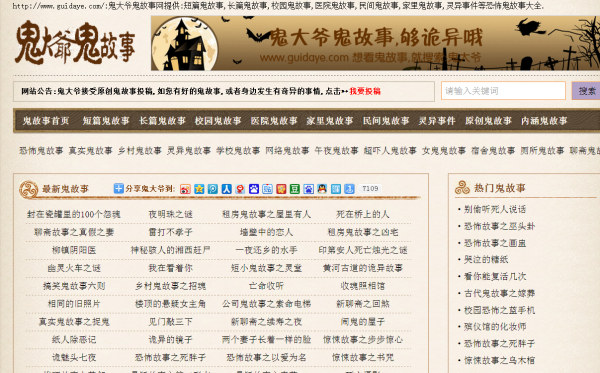Viewport: 600px width, 373px height.
Task: Share via the yellow star Qzone icon
Action: tap(199, 189)
